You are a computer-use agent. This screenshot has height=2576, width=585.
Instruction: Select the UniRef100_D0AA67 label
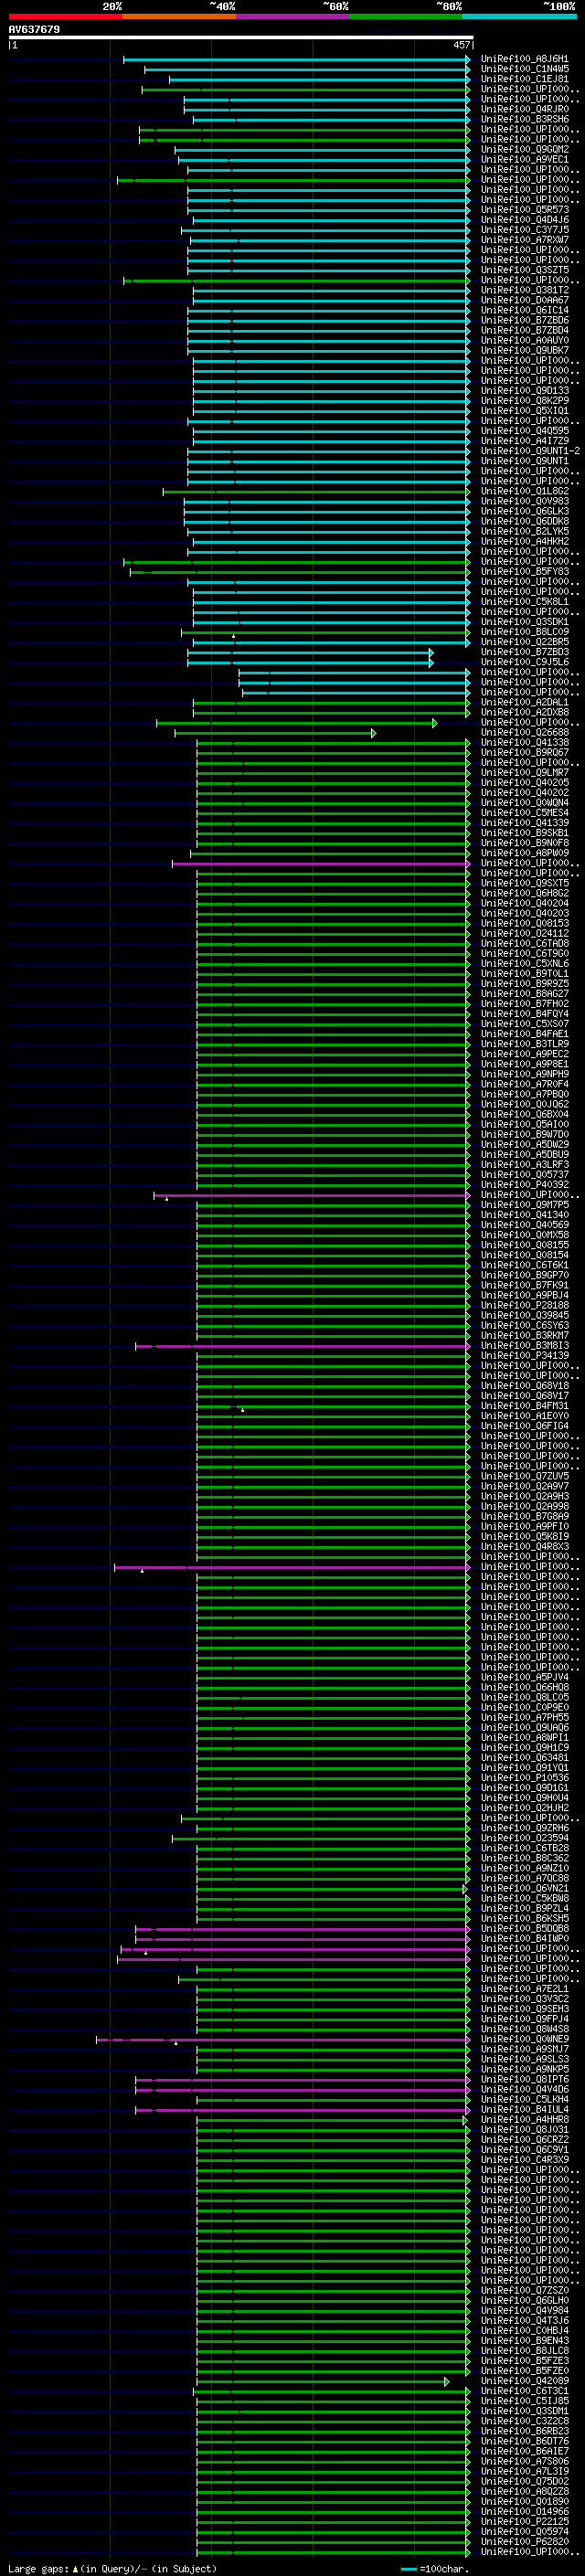pyautogui.click(x=524, y=300)
